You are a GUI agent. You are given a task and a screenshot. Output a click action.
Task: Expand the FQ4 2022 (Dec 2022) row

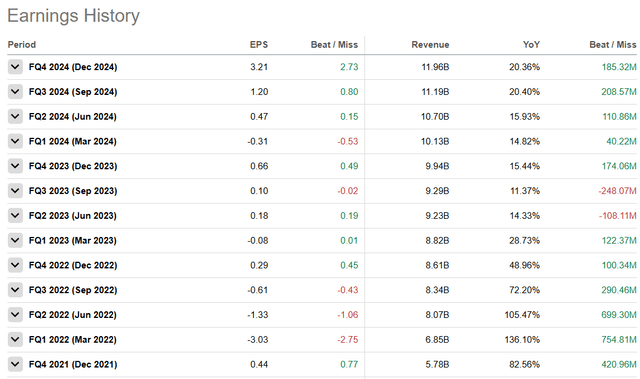15,265
